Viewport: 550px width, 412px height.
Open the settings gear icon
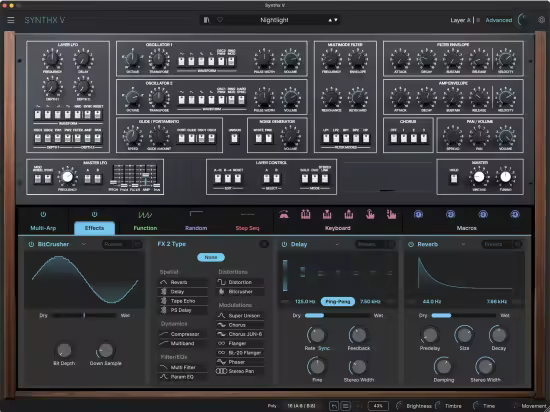pos(541,20)
